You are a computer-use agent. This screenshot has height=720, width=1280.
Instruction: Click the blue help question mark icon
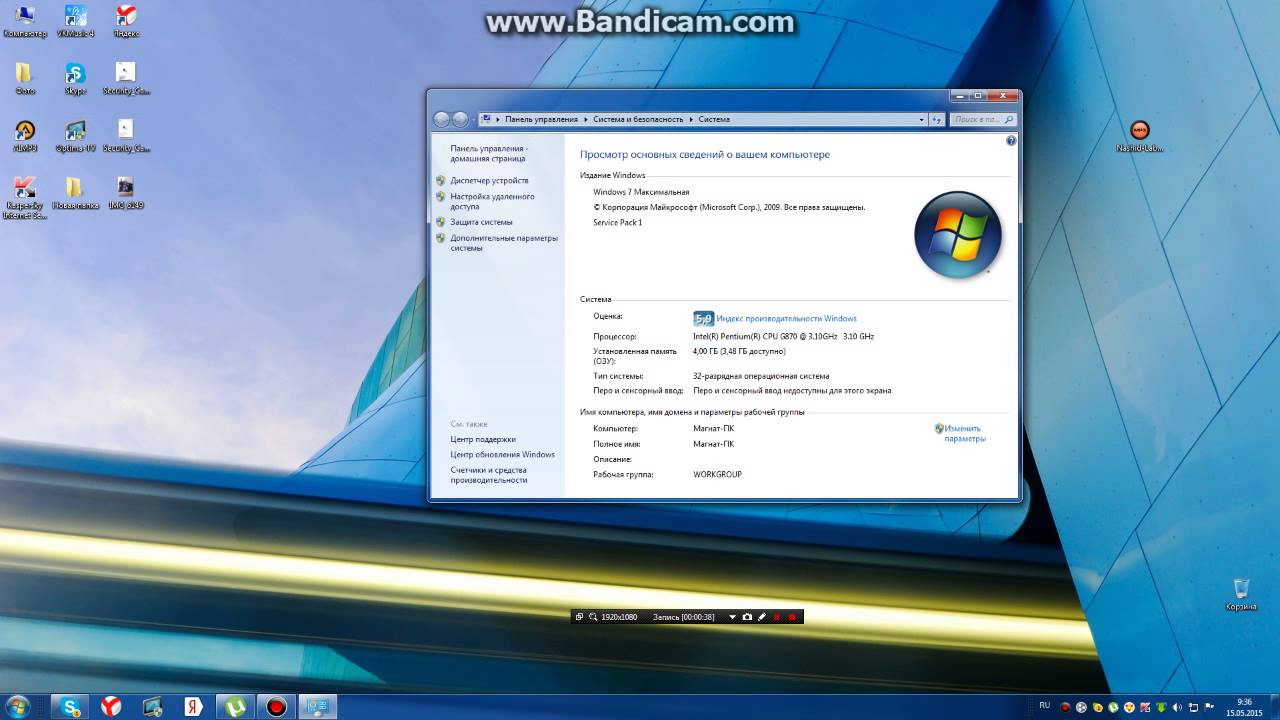pyautogui.click(x=1011, y=143)
